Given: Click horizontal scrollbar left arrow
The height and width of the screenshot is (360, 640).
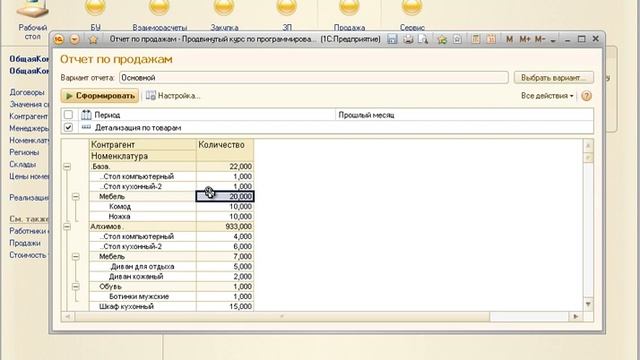Looking at the screenshot, I should (x=68, y=316).
